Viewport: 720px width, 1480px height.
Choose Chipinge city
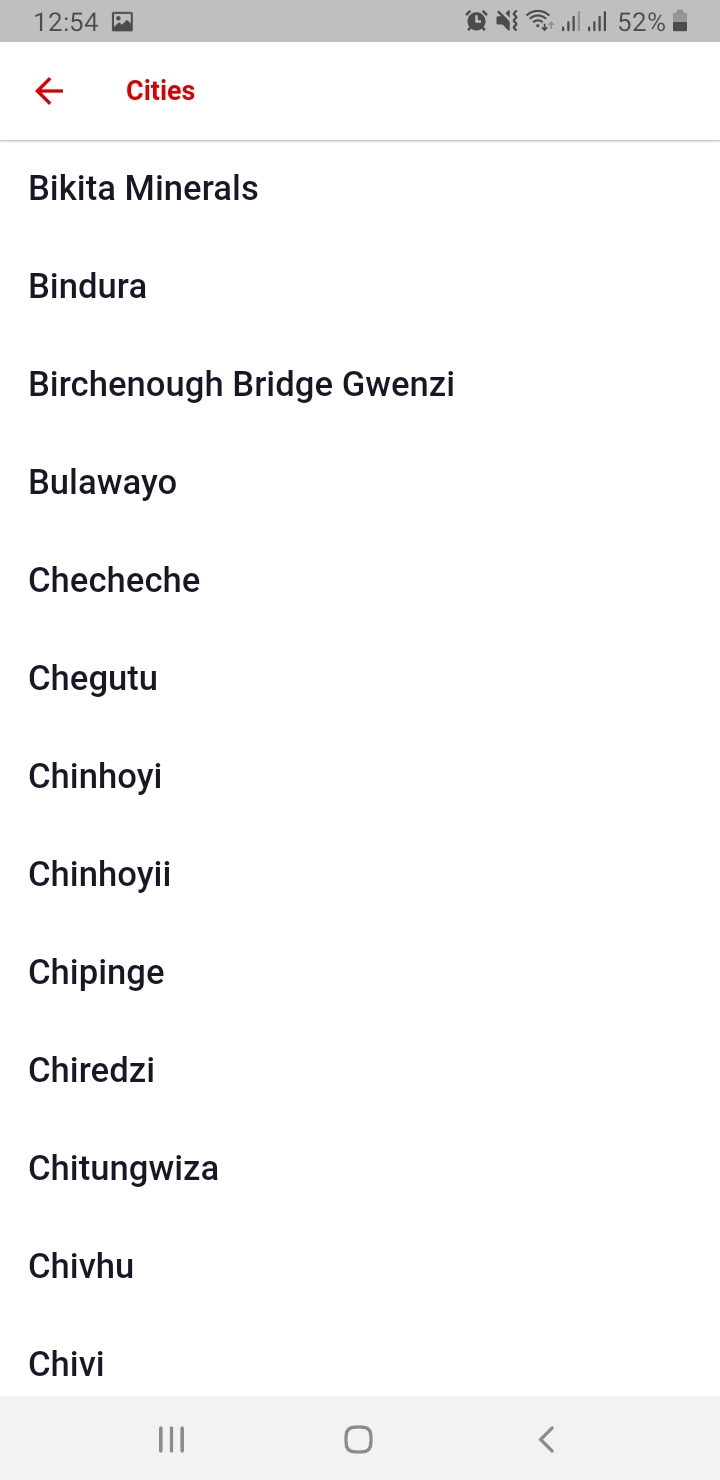point(96,972)
